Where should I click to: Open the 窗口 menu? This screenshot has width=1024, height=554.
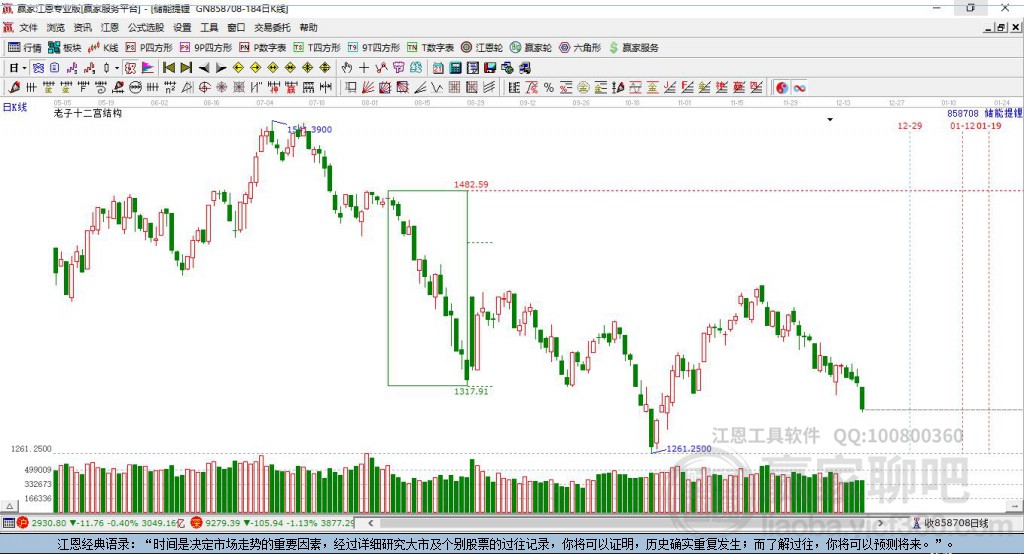tap(236, 27)
